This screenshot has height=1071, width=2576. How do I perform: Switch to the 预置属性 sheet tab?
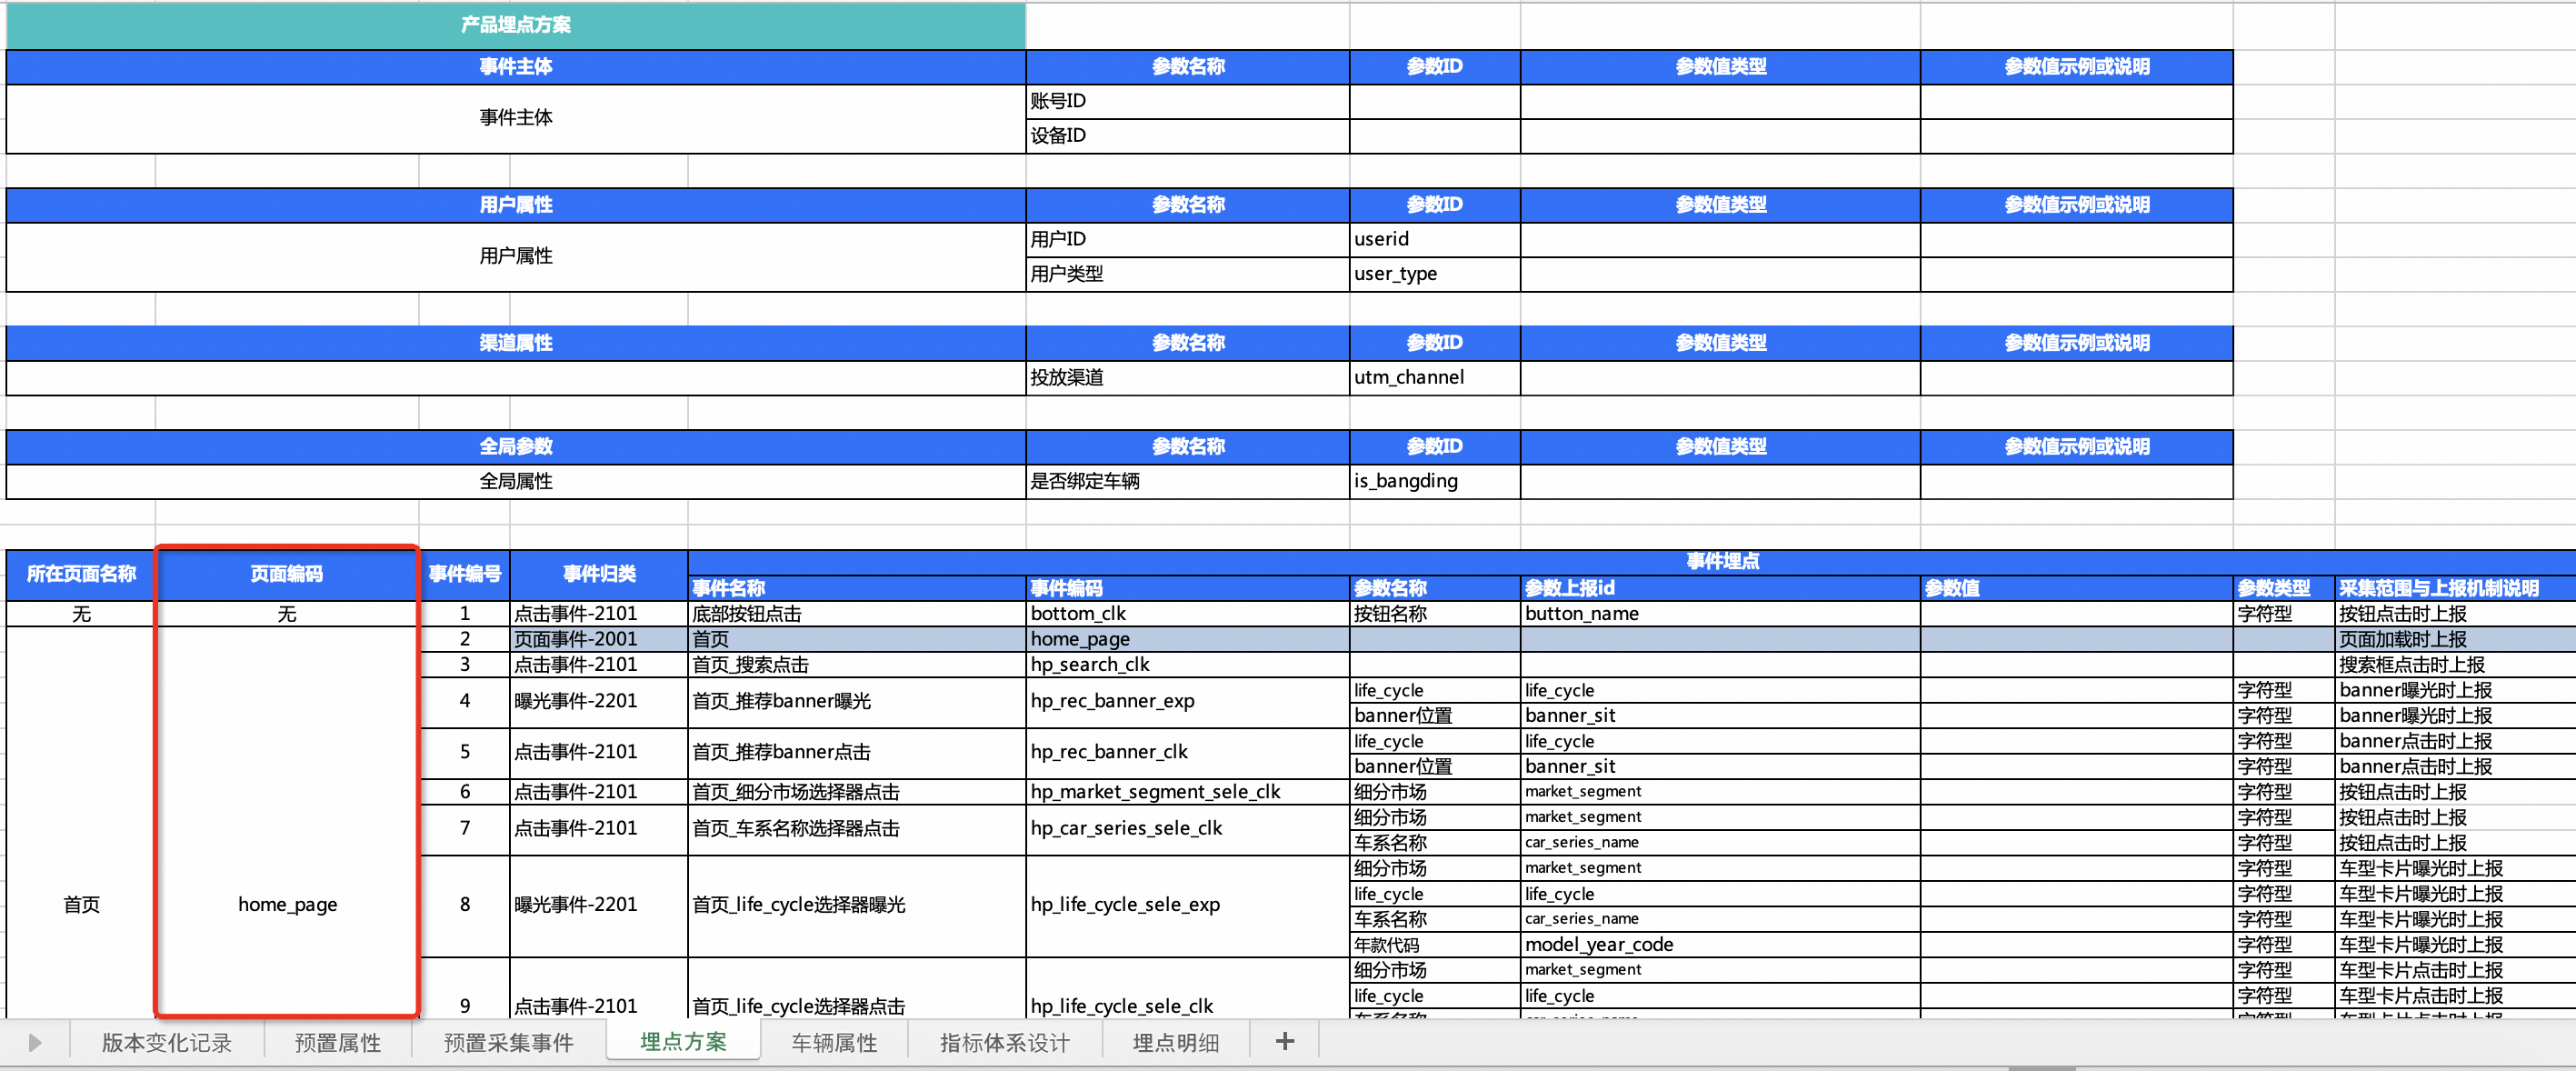[x=338, y=1043]
